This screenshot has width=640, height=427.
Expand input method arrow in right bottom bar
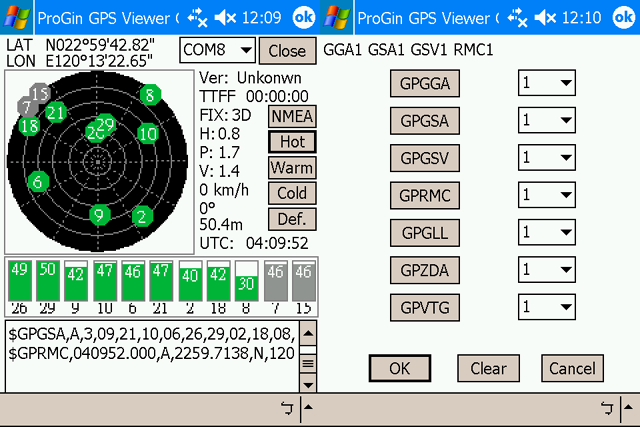tap(629, 407)
